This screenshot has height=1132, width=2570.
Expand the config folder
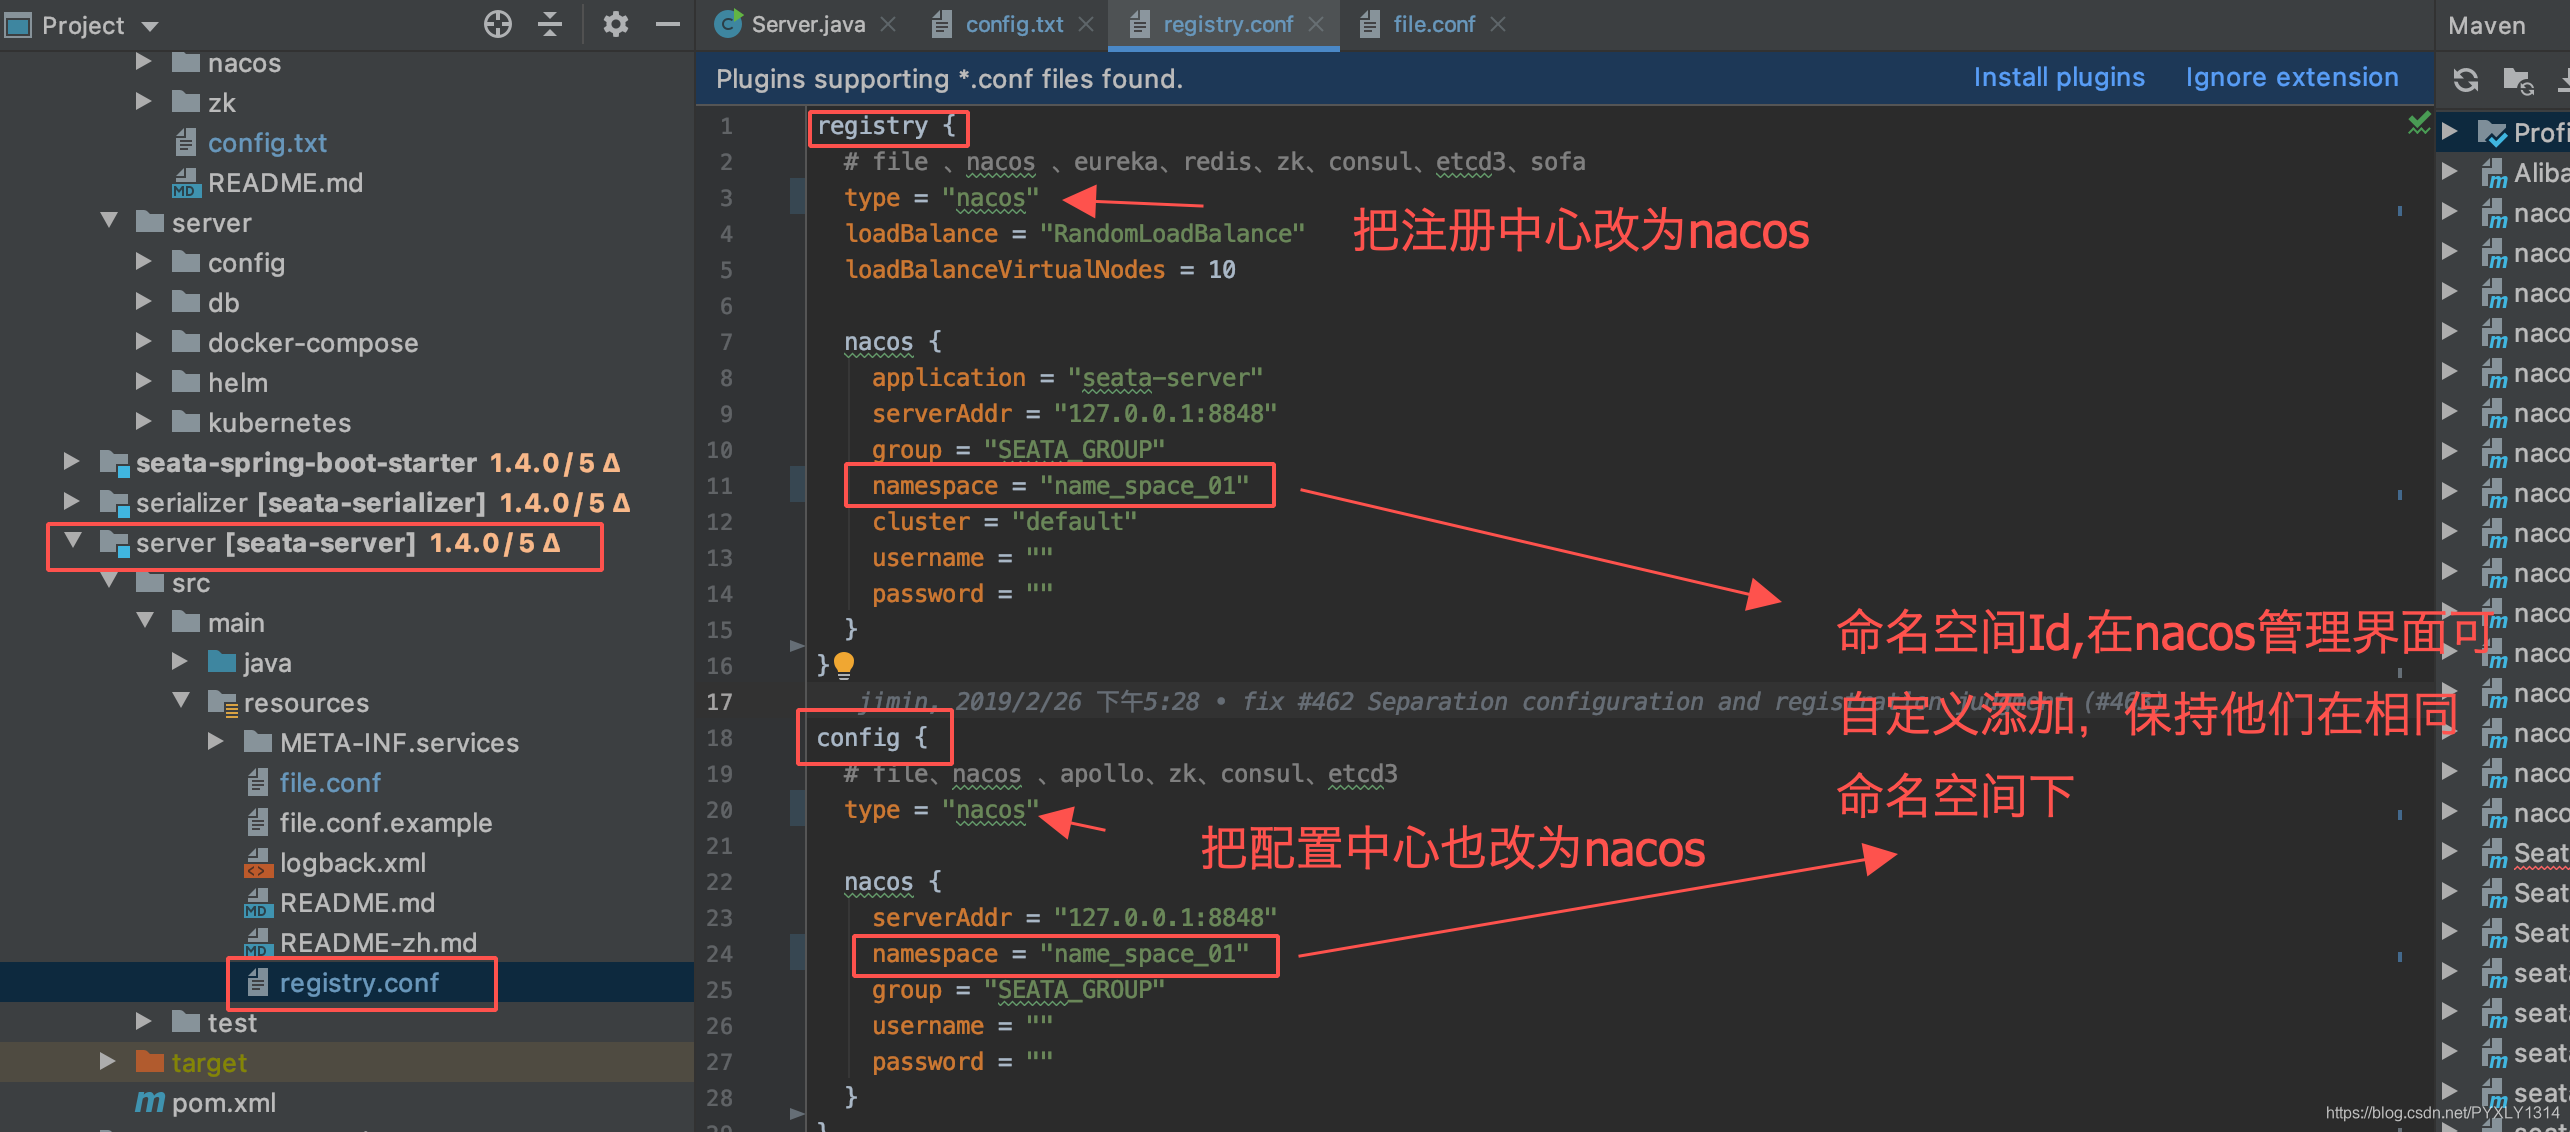pos(143,262)
